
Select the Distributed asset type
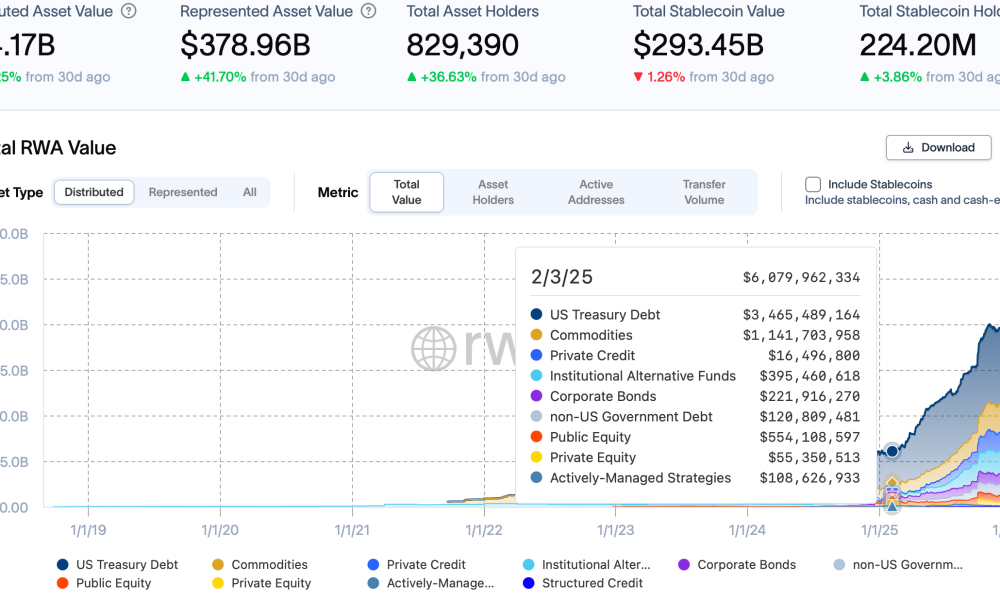click(x=94, y=192)
